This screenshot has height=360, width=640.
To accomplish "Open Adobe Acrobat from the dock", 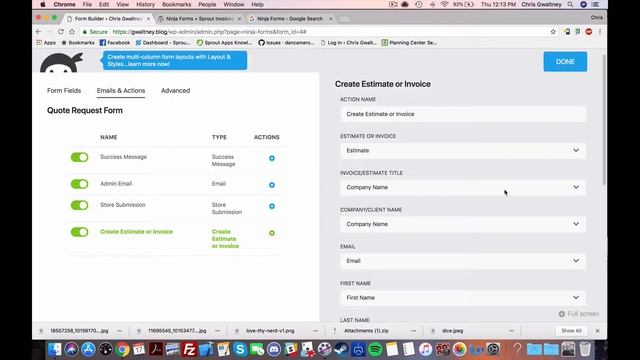I will coord(156,349).
